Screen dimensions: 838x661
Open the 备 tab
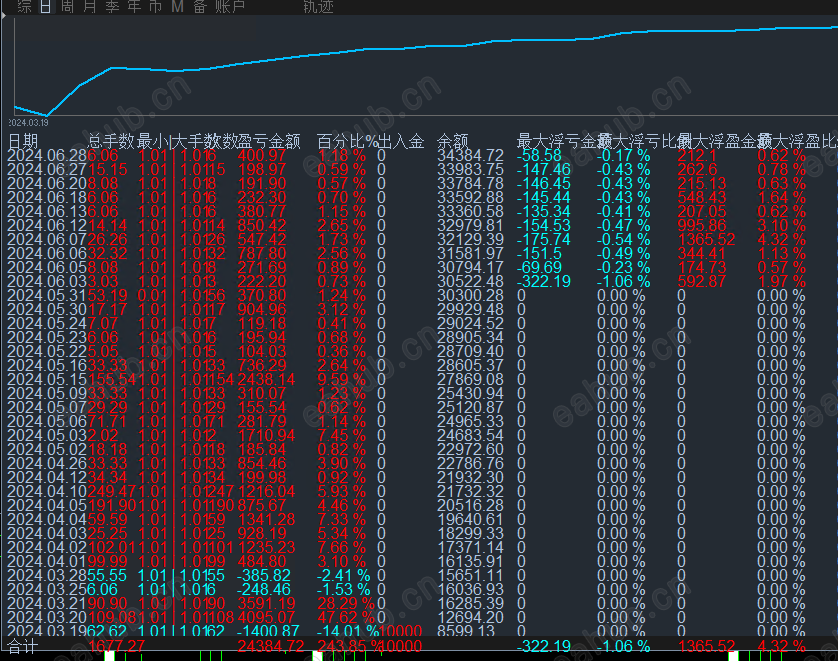pos(200,6)
